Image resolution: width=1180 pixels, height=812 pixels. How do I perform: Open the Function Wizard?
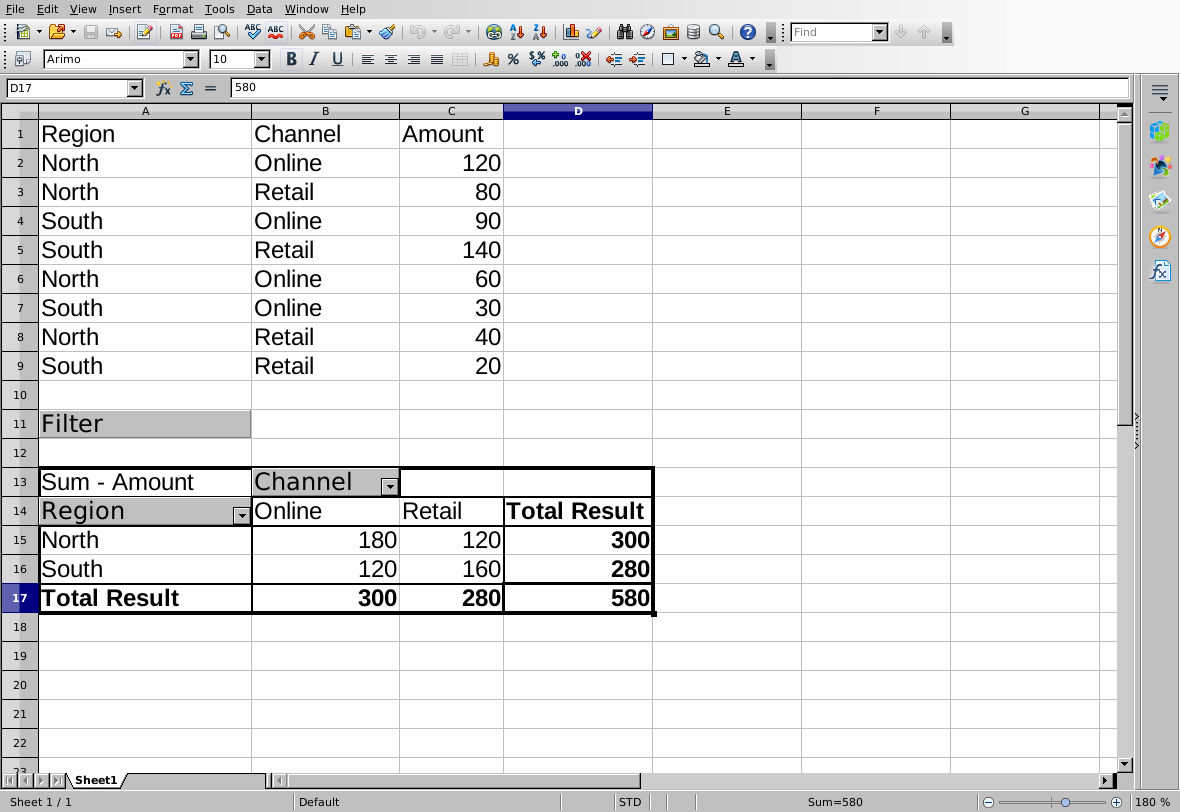(163, 88)
